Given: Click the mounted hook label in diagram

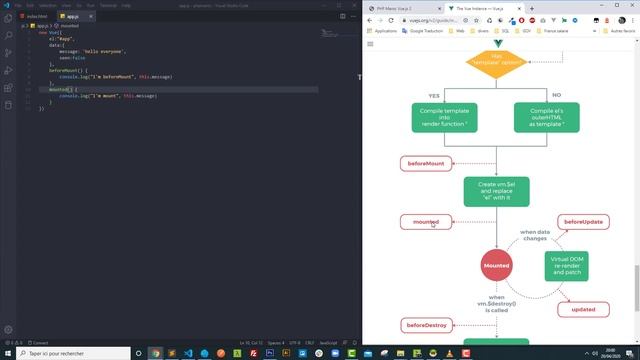Looking at the screenshot, I should 426,222.
